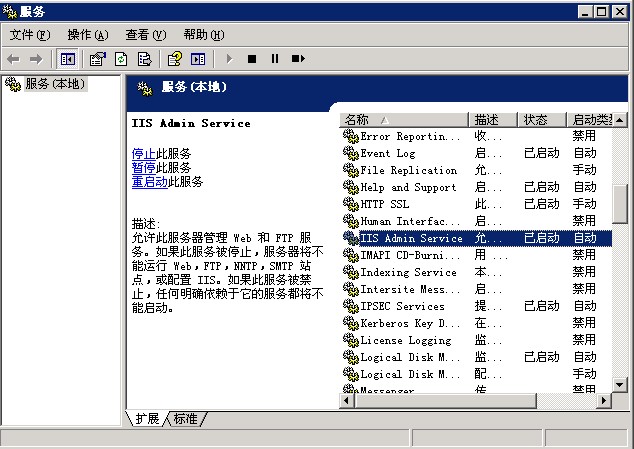Open the 查看(V) menu

[x=146, y=35]
